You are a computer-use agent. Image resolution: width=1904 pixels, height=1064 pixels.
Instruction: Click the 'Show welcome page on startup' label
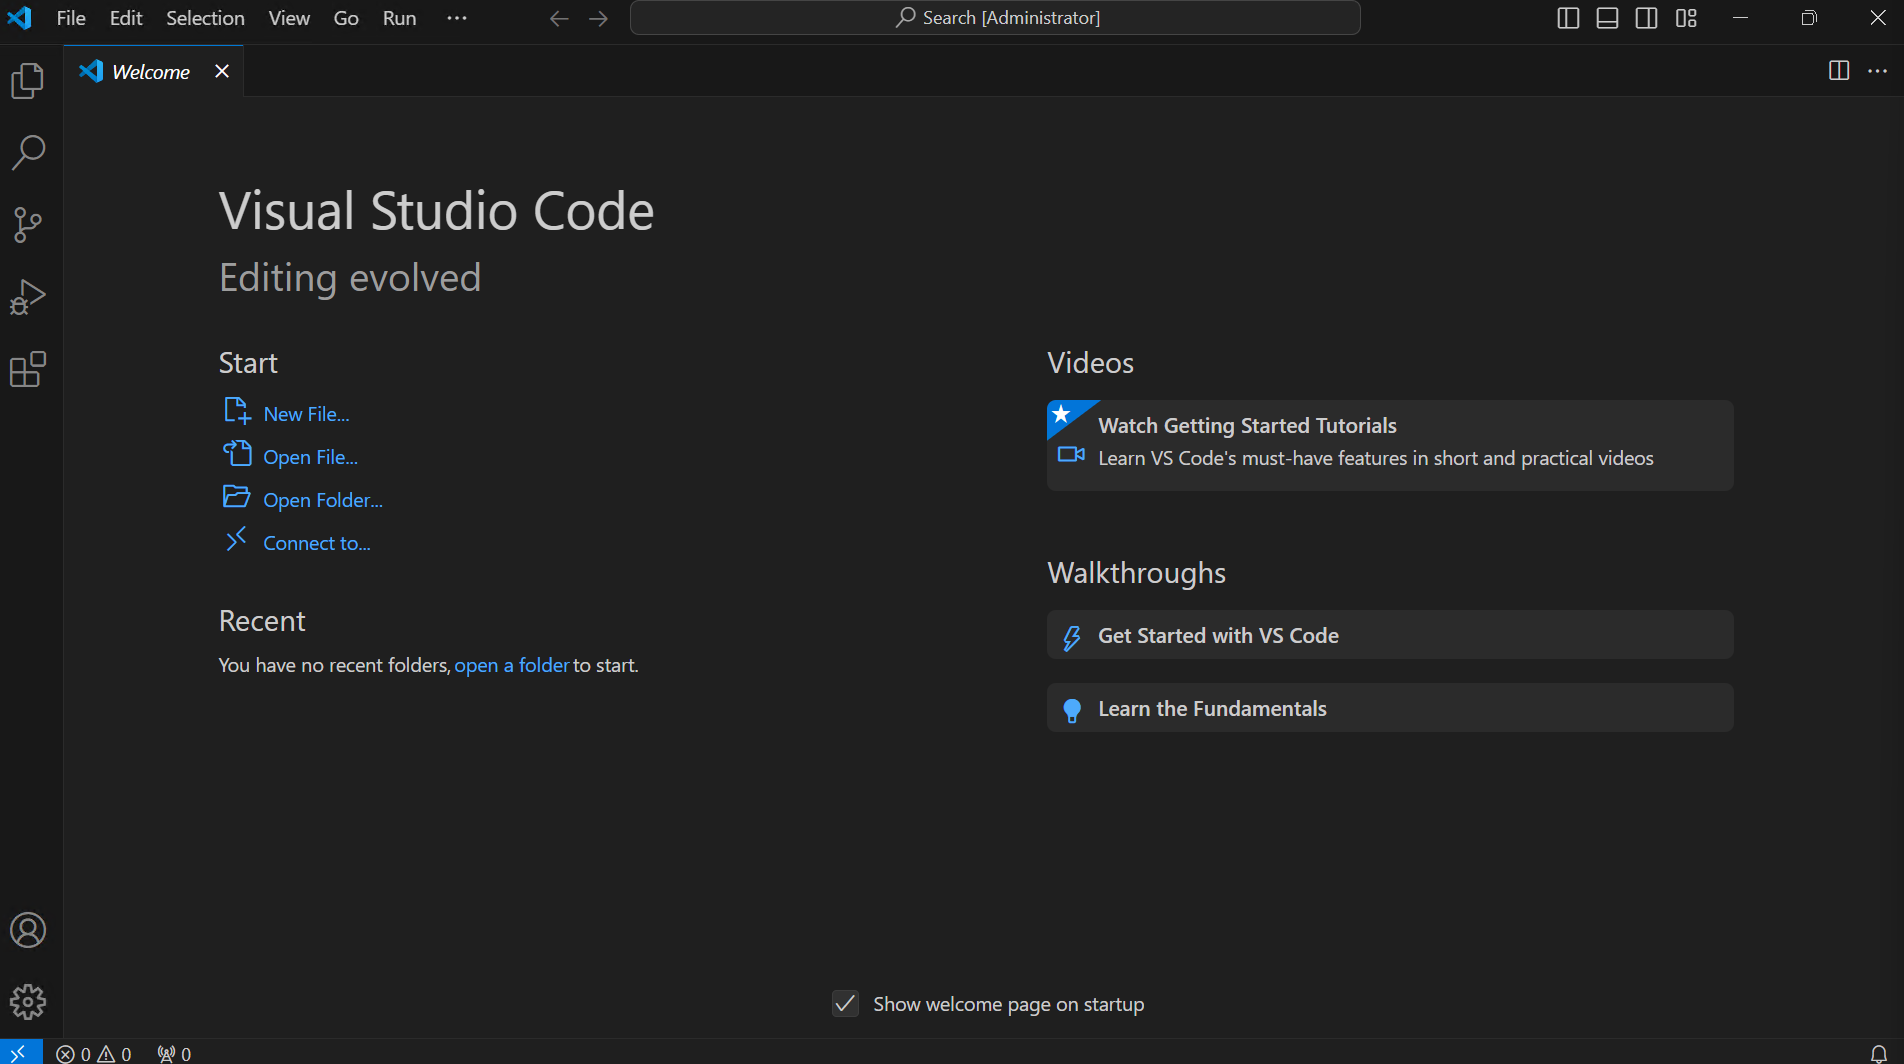pyautogui.click(x=1009, y=1004)
